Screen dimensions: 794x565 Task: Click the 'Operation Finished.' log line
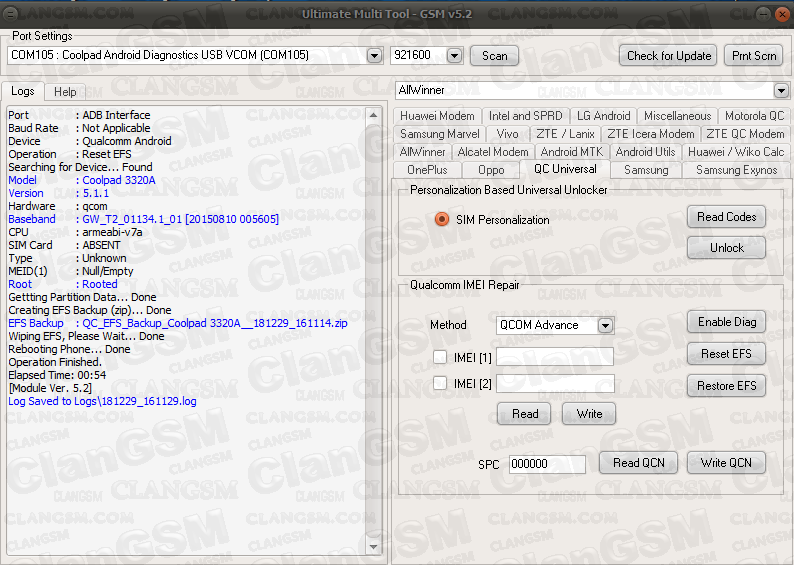click(x=55, y=362)
